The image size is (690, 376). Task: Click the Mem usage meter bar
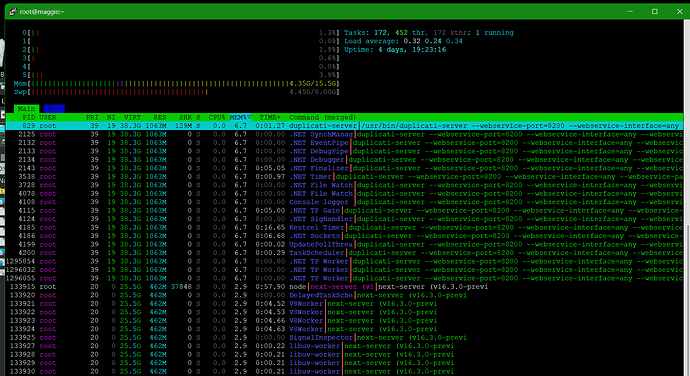pyautogui.click(x=176, y=83)
